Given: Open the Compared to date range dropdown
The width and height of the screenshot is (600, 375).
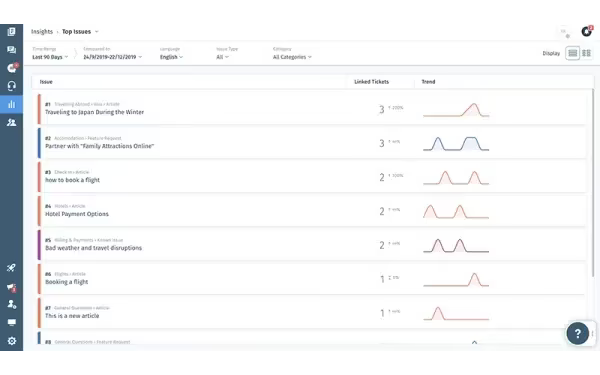Looking at the screenshot, I should pyautogui.click(x=112, y=57).
